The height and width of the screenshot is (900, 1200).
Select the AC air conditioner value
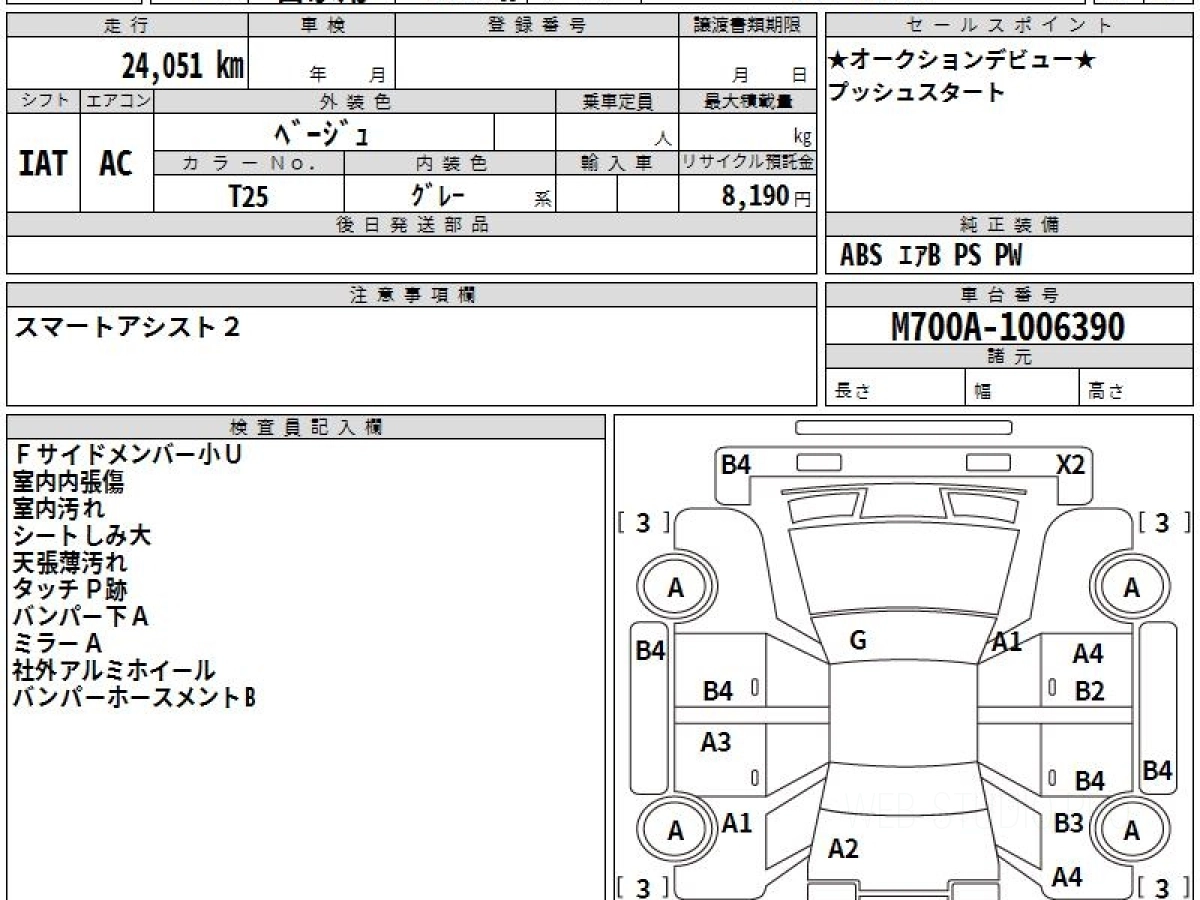click(117, 163)
